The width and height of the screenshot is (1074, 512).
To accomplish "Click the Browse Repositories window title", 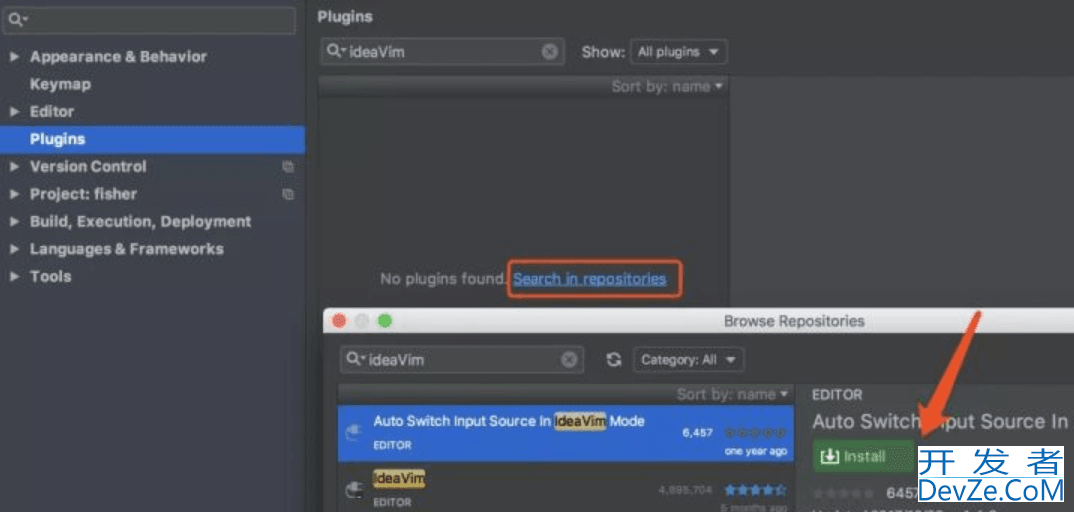I will 794,321.
